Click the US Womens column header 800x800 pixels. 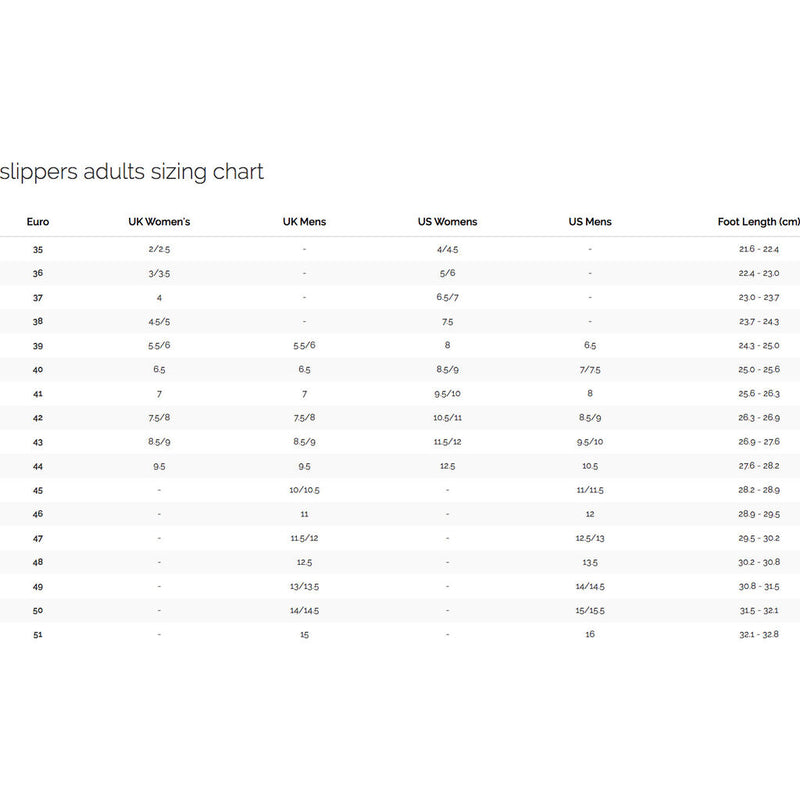[x=447, y=221]
